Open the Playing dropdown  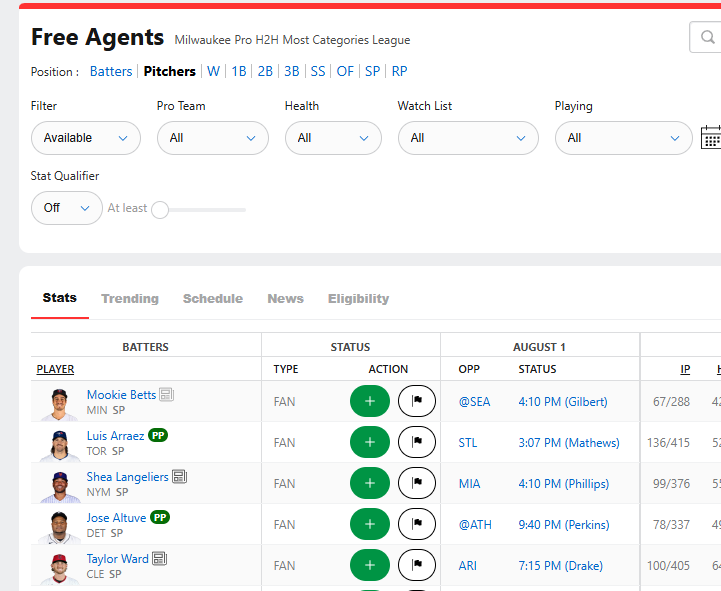[624, 138]
